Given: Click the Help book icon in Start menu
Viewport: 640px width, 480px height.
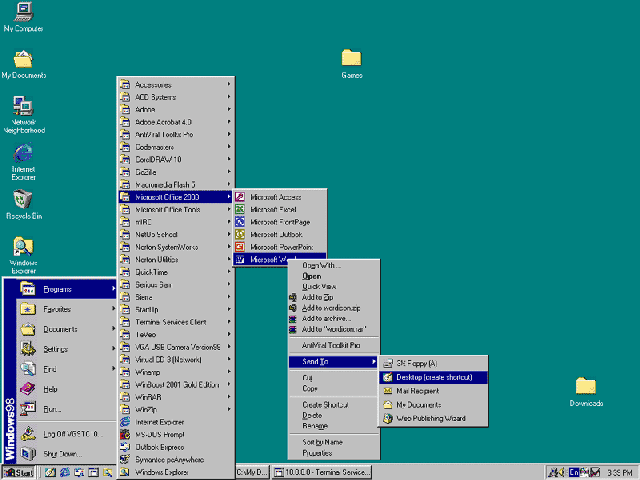Looking at the screenshot, I should (28, 389).
